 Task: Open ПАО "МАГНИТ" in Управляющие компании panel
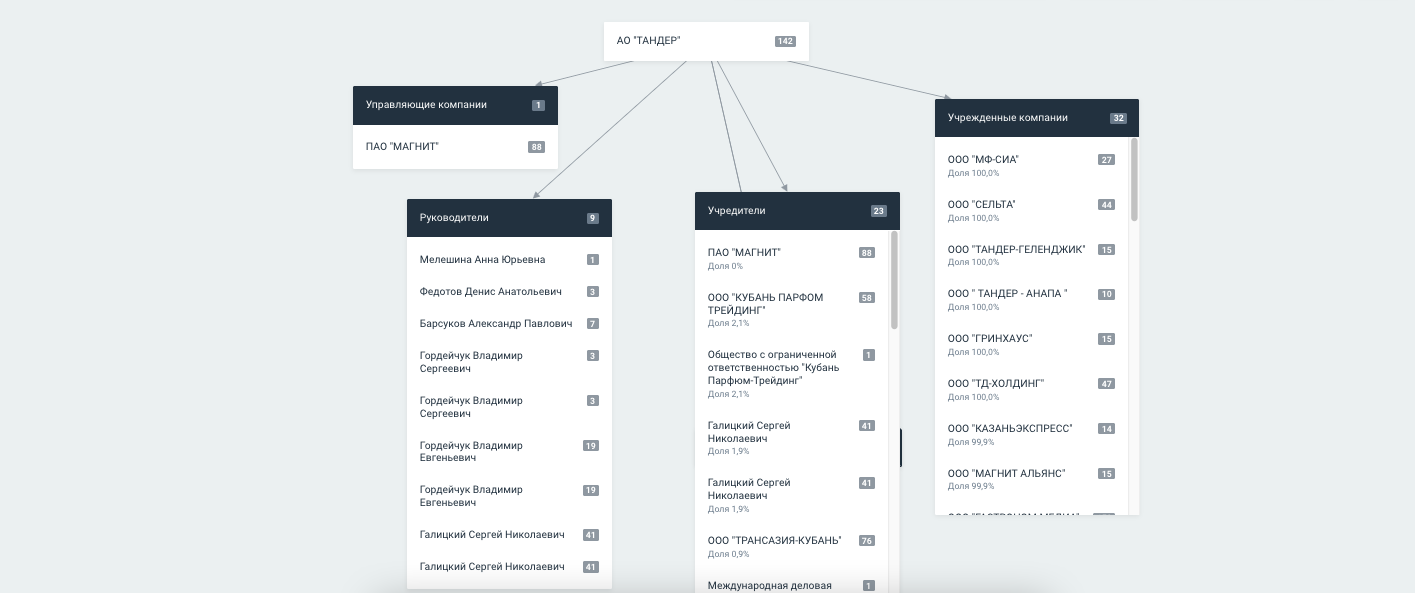pyautogui.click(x=403, y=147)
